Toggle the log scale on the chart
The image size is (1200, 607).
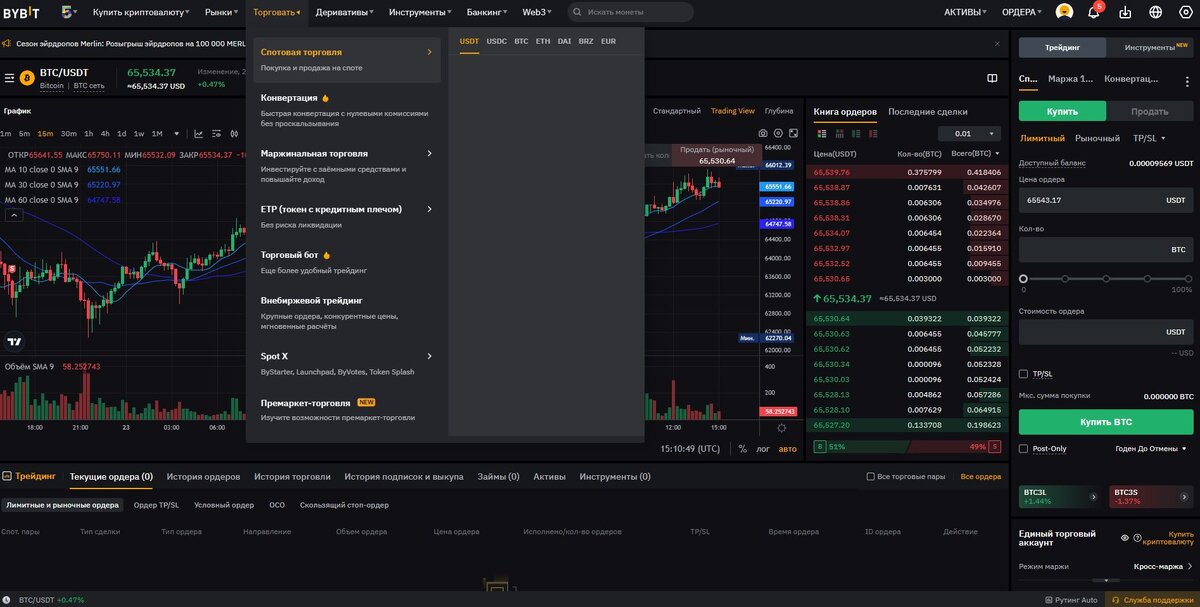(x=763, y=449)
